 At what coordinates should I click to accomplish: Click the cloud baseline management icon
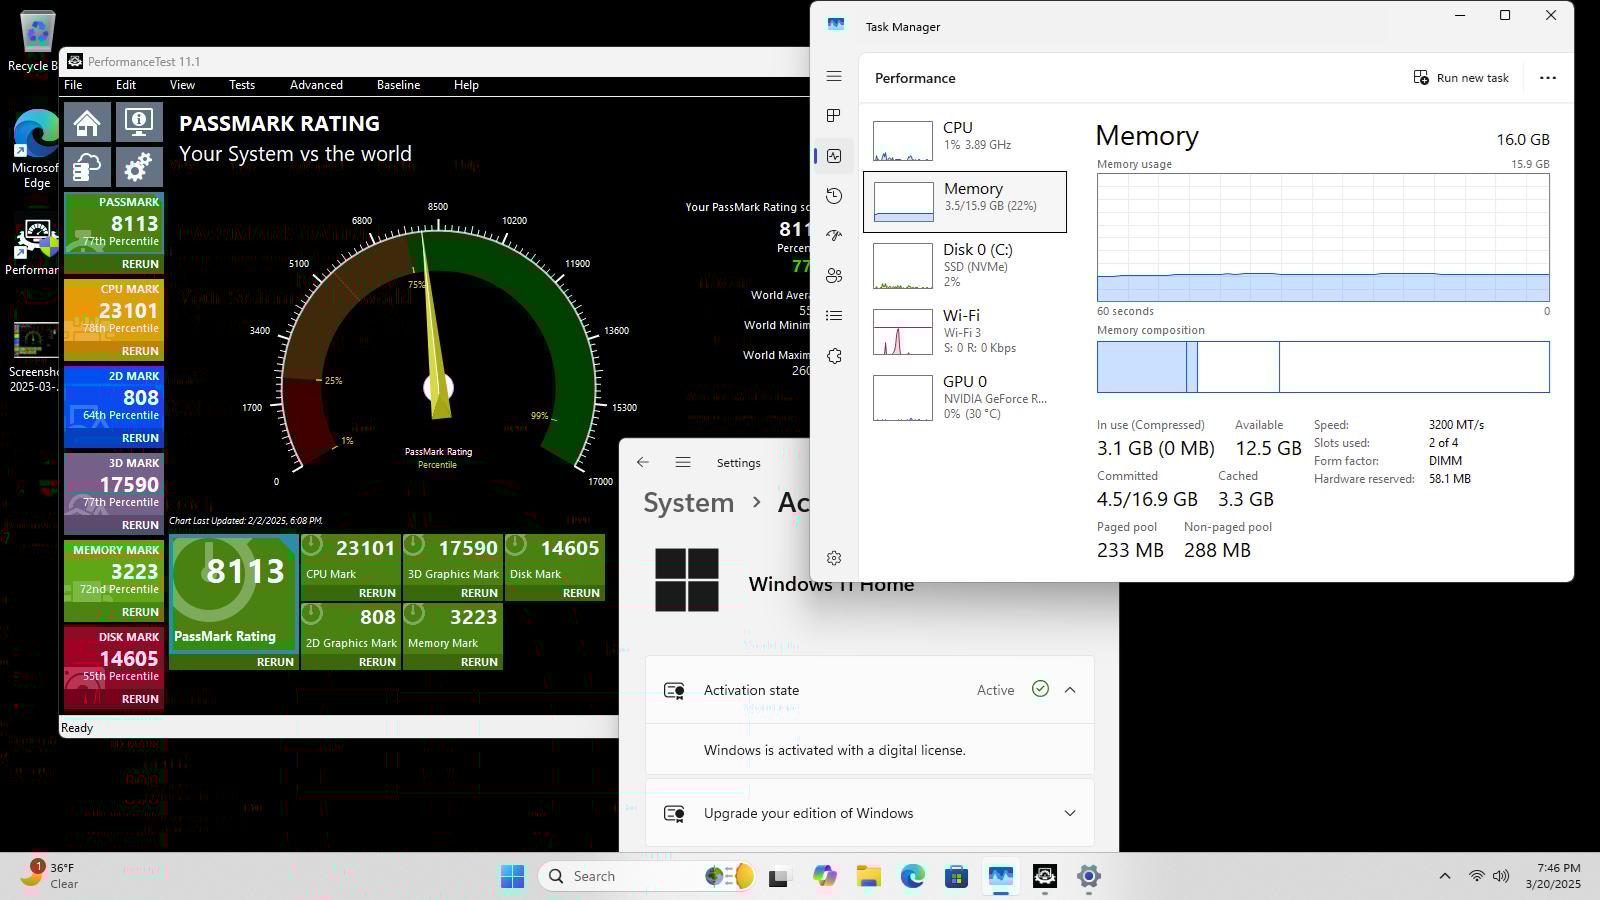pos(87,167)
